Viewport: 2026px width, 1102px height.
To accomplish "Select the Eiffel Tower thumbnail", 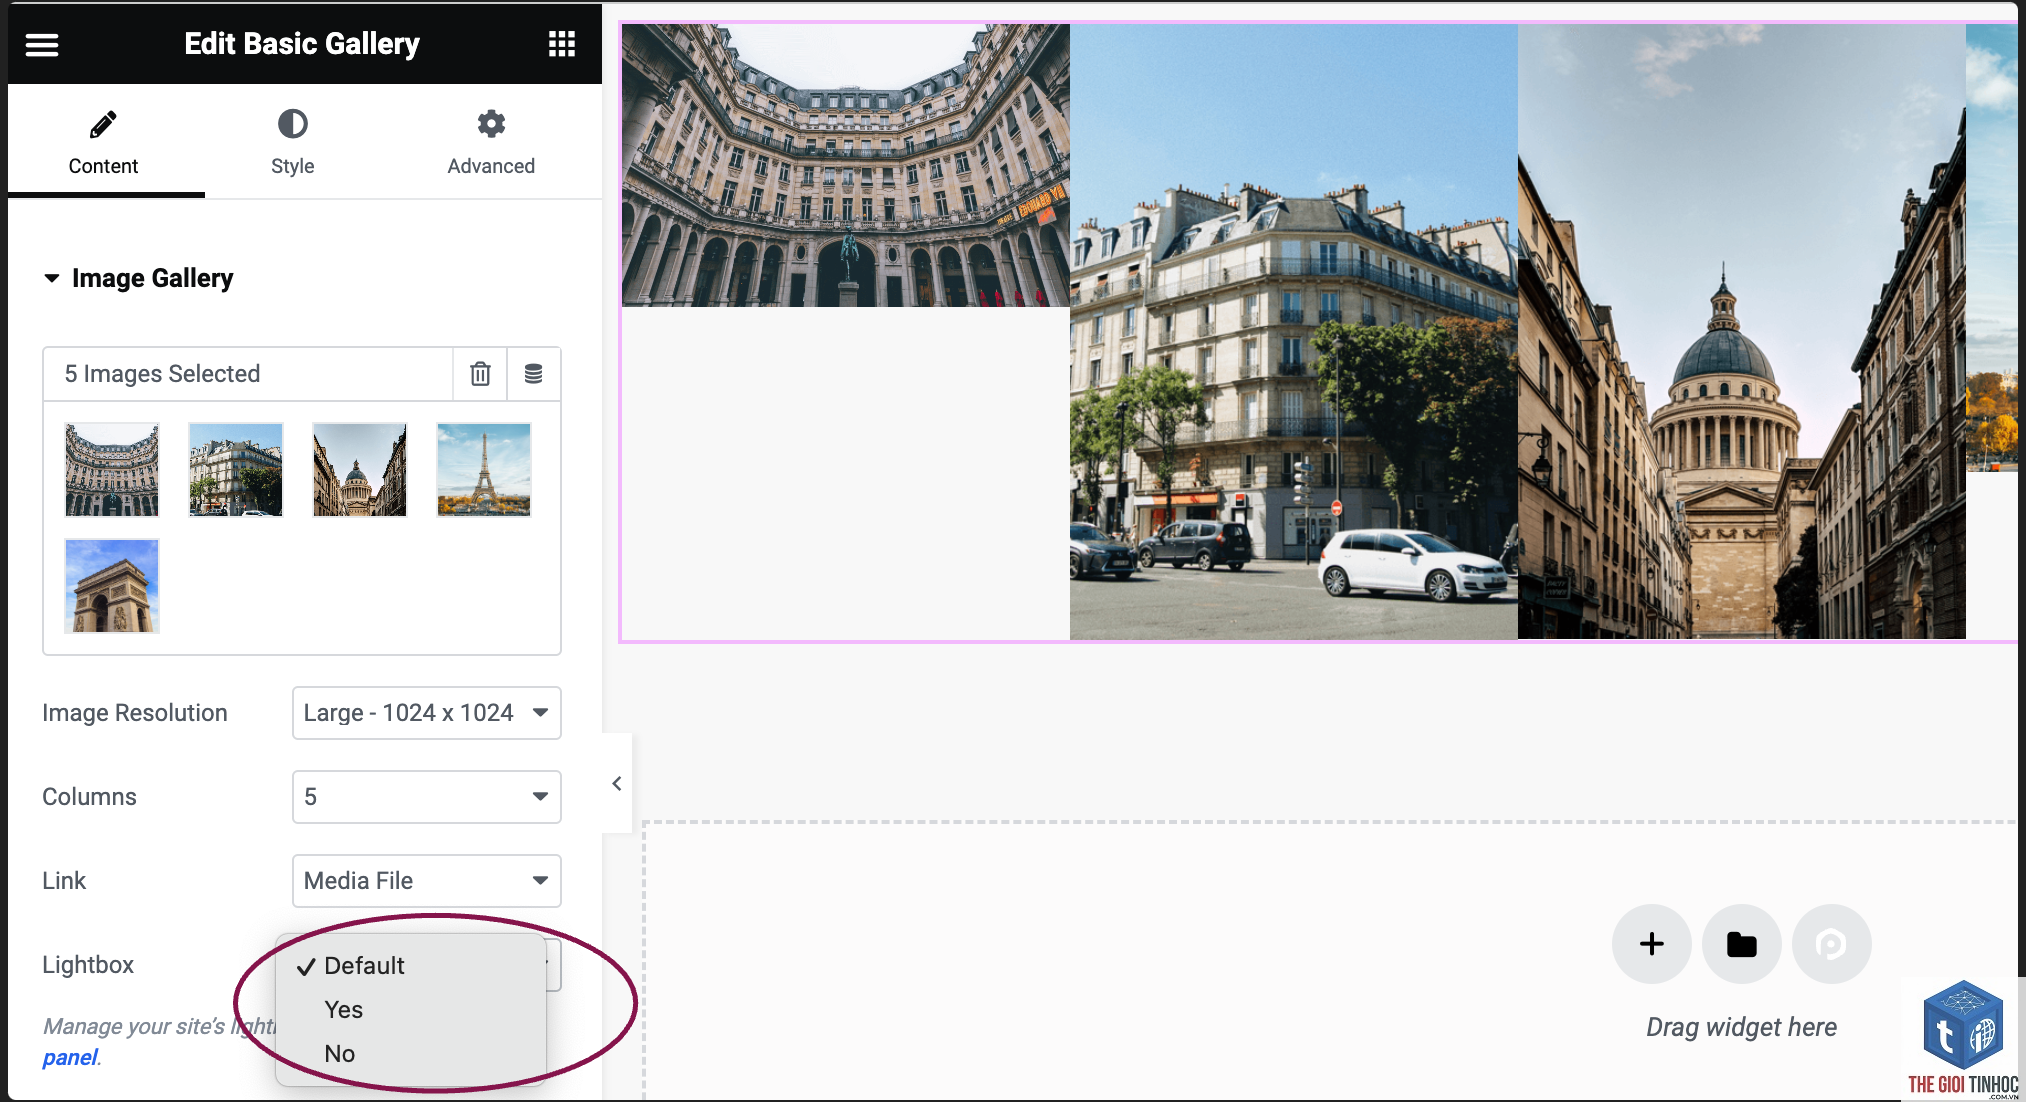I will (x=484, y=470).
